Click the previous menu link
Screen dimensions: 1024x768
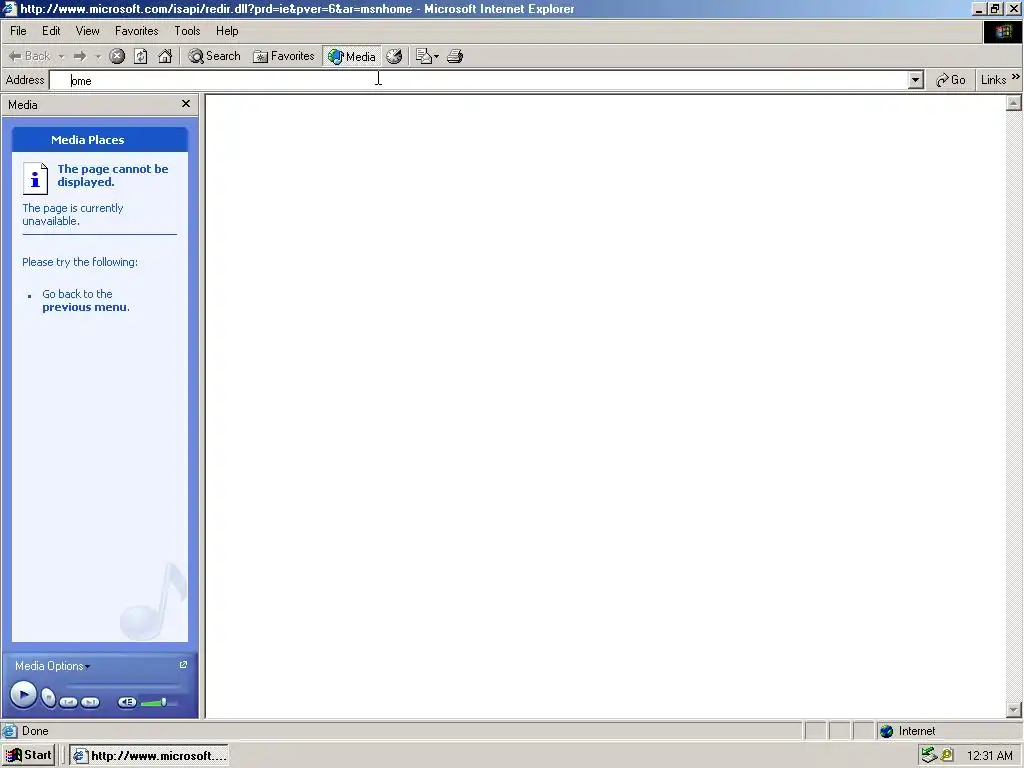[84, 307]
